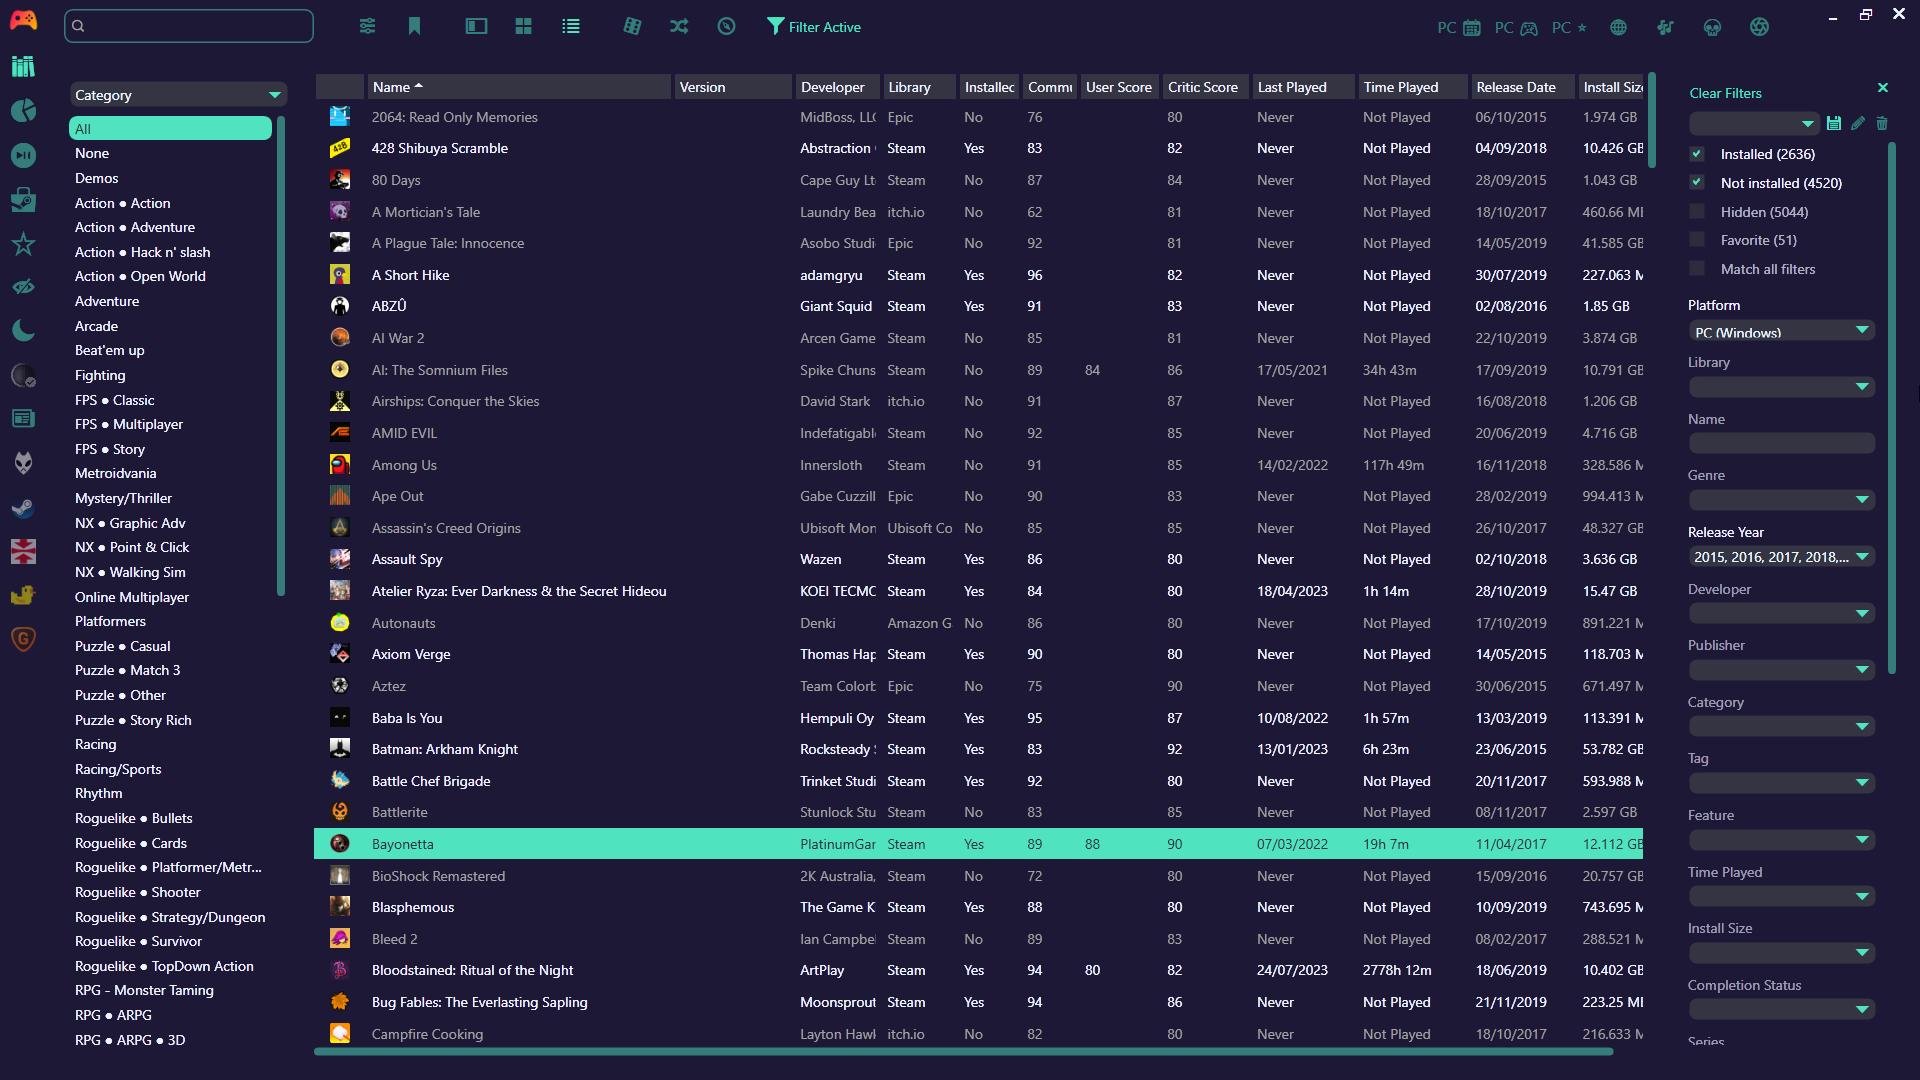1920x1080 pixels.
Task: Open the newspaper sidebar icon
Action: 23,418
